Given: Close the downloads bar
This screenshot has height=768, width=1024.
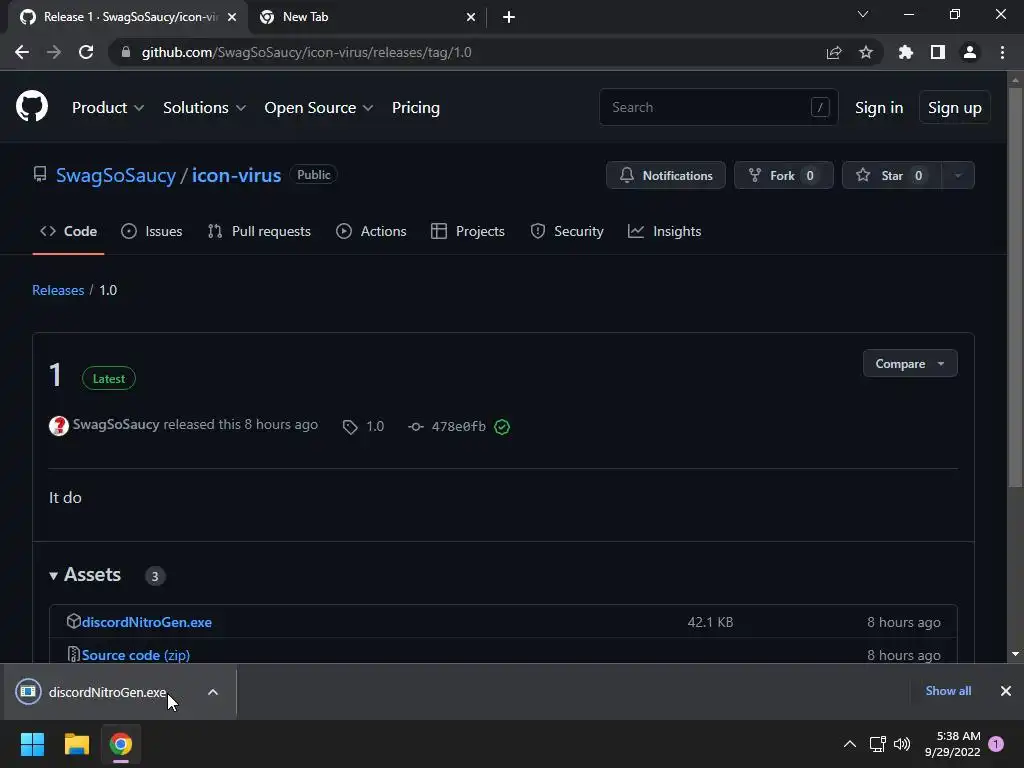Looking at the screenshot, I should coord(1006,691).
